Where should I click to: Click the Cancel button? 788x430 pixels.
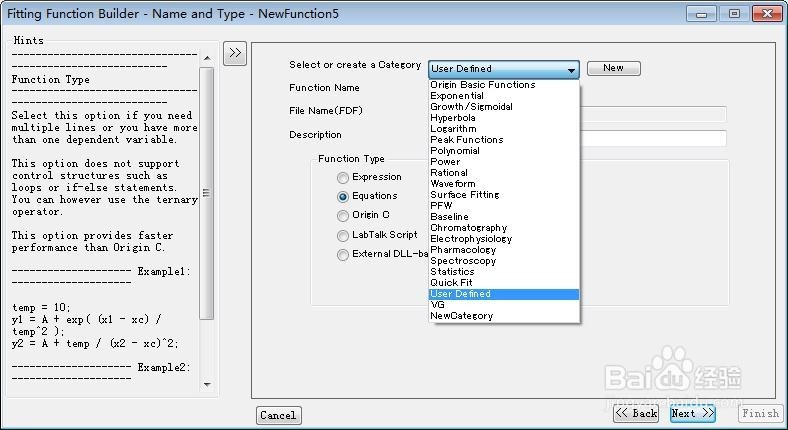278,415
